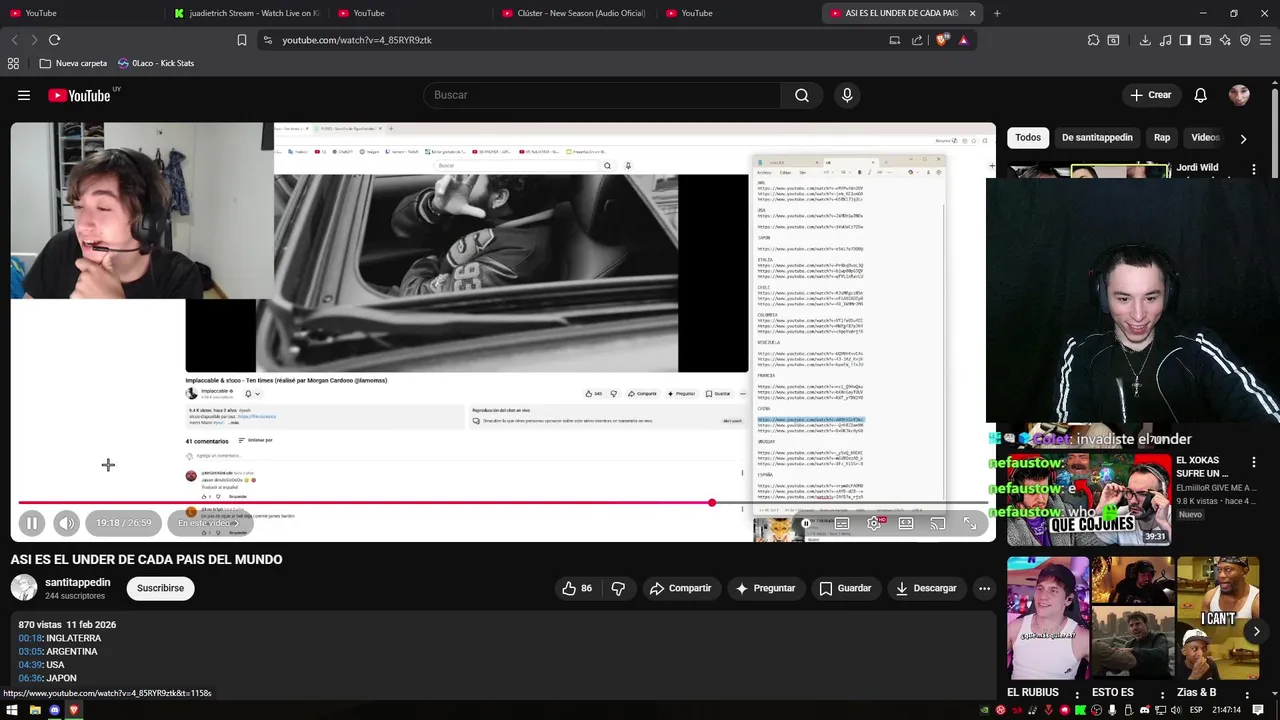Click the YouTube search input field

coord(603,95)
